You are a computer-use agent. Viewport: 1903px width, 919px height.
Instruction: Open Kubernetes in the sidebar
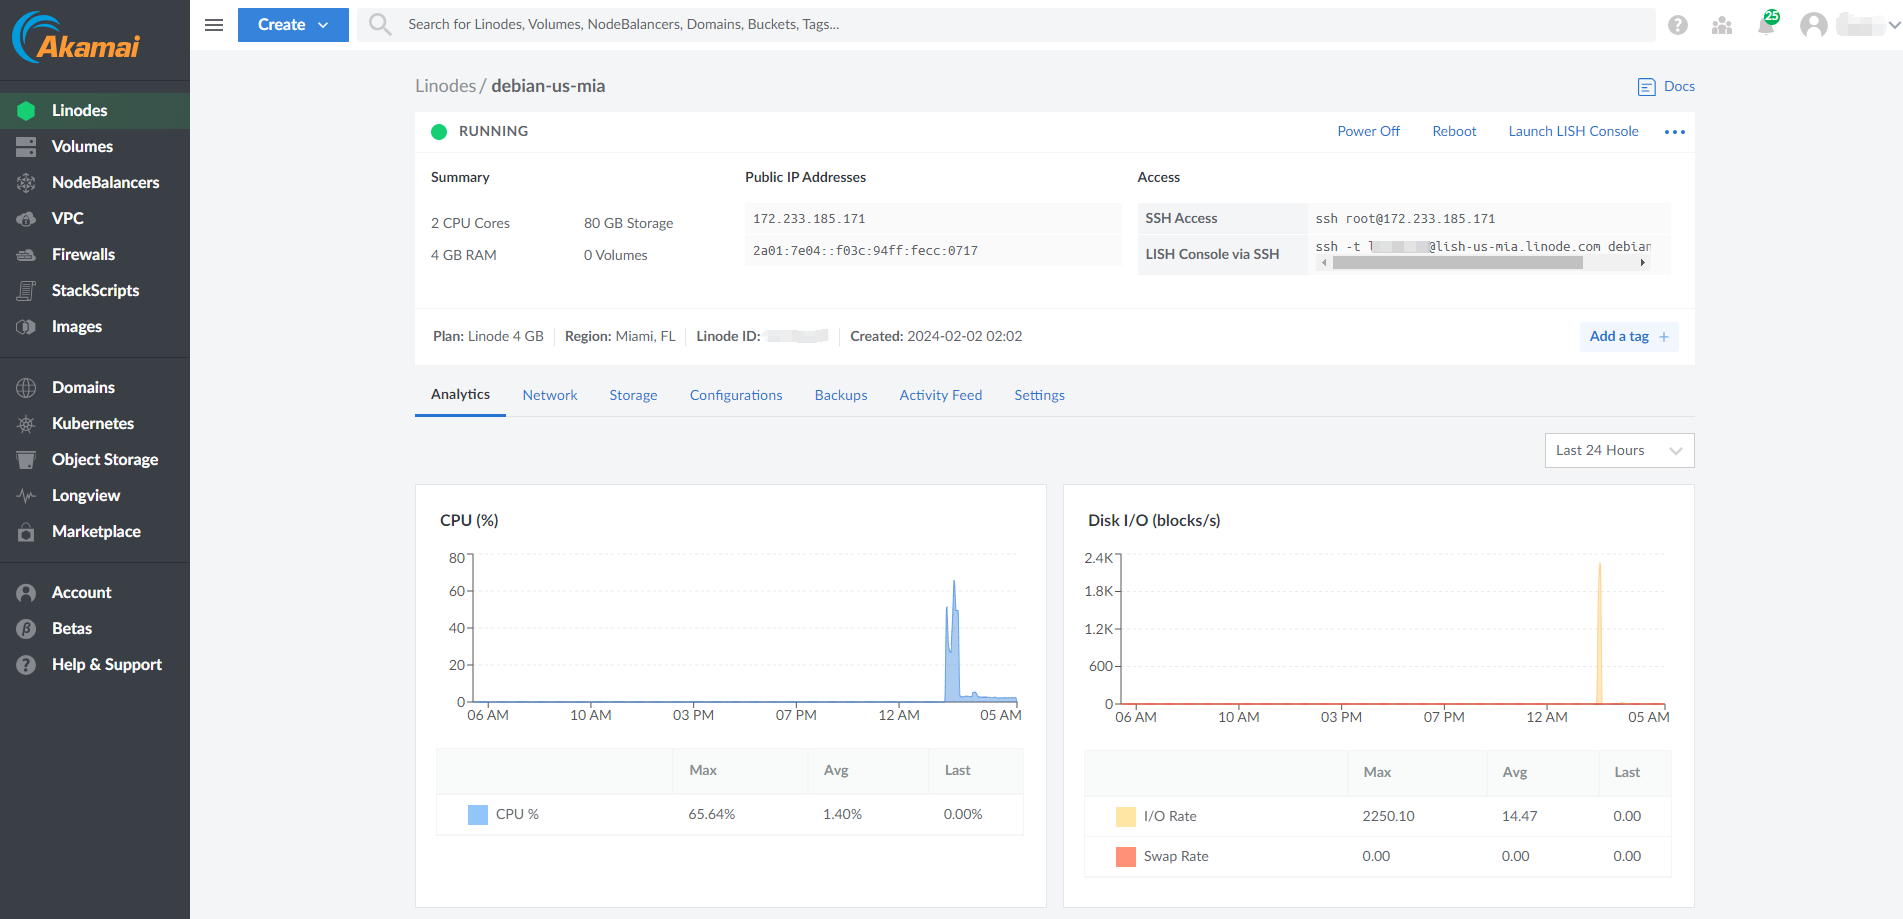pos(93,423)
